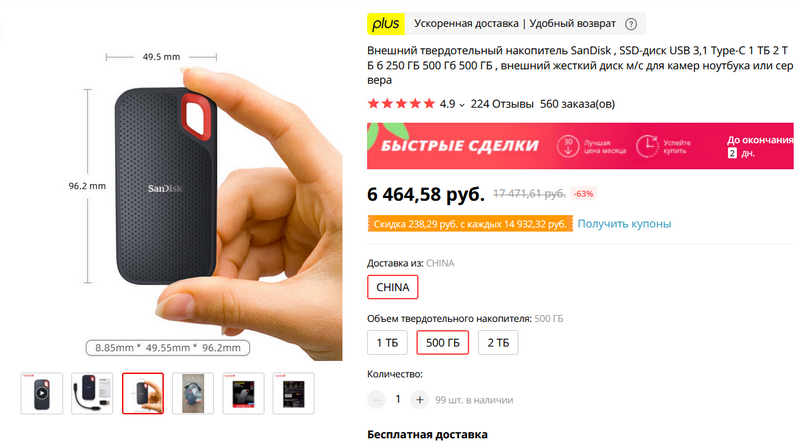View the red-and-black packaging box thumbnail

coord(243,393)
